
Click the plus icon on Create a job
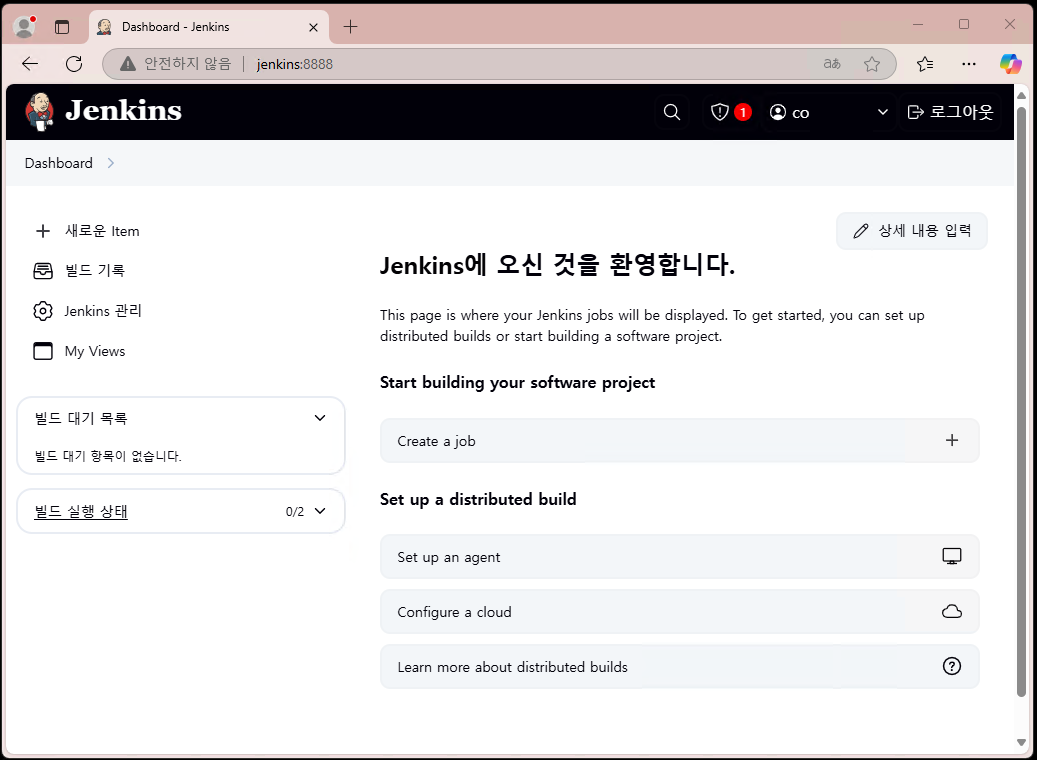click(x=951, y=441)
